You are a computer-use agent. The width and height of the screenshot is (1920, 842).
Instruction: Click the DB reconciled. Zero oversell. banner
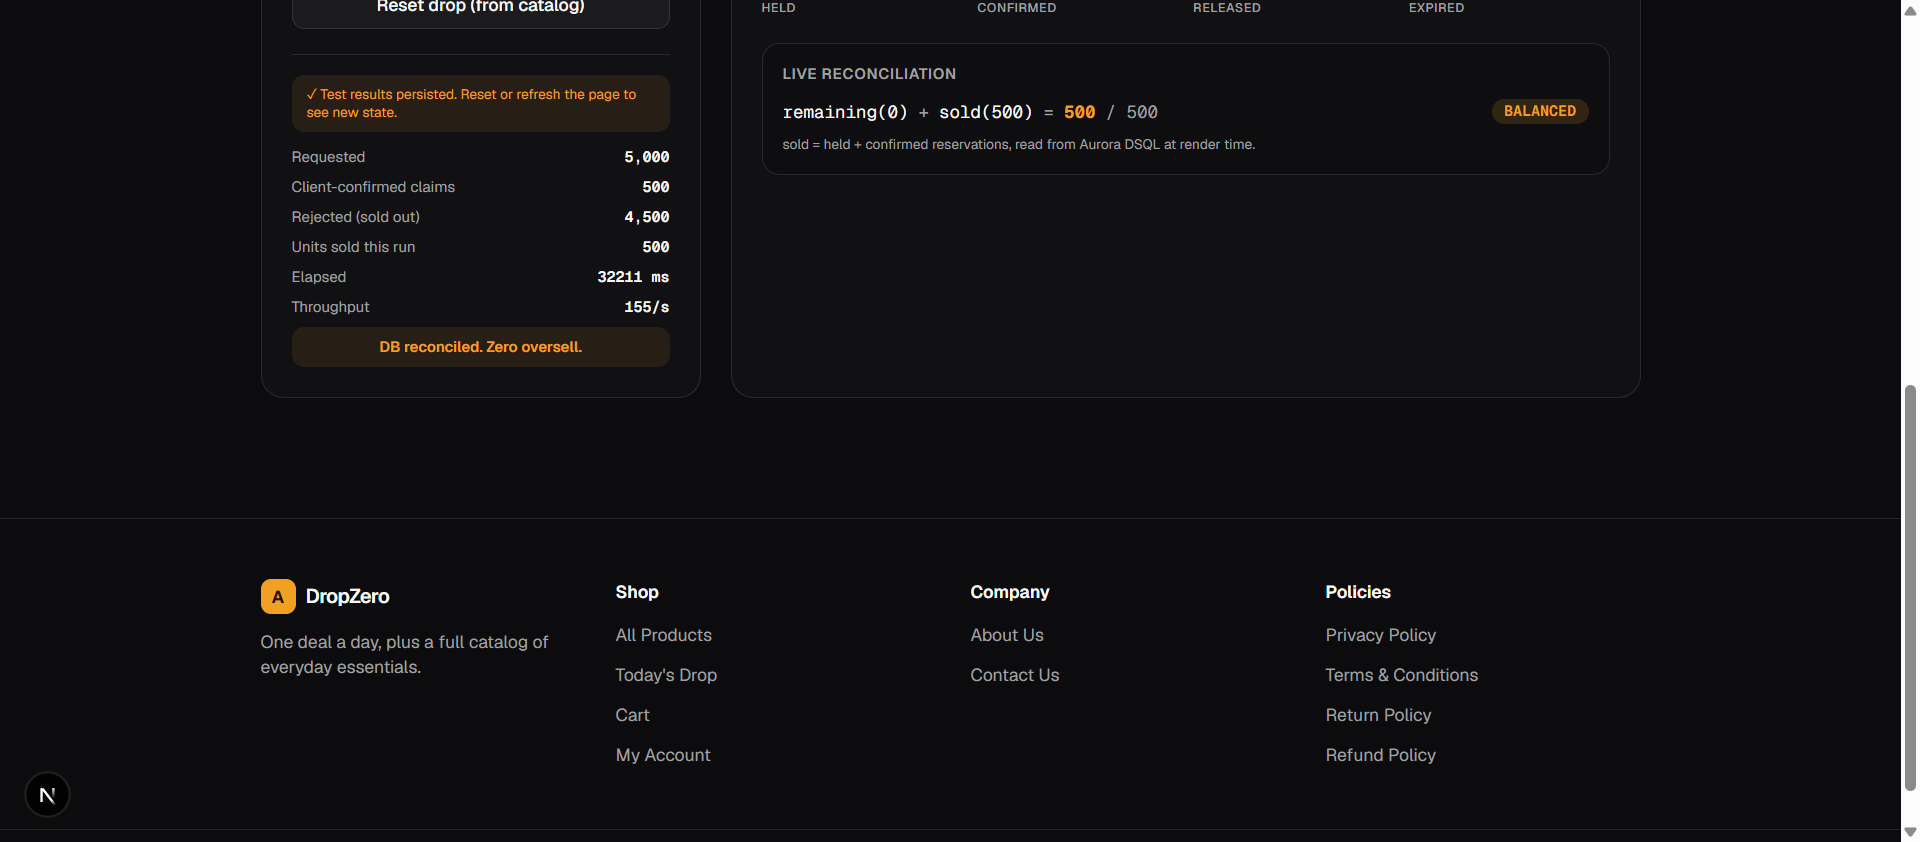pos(480,347)
